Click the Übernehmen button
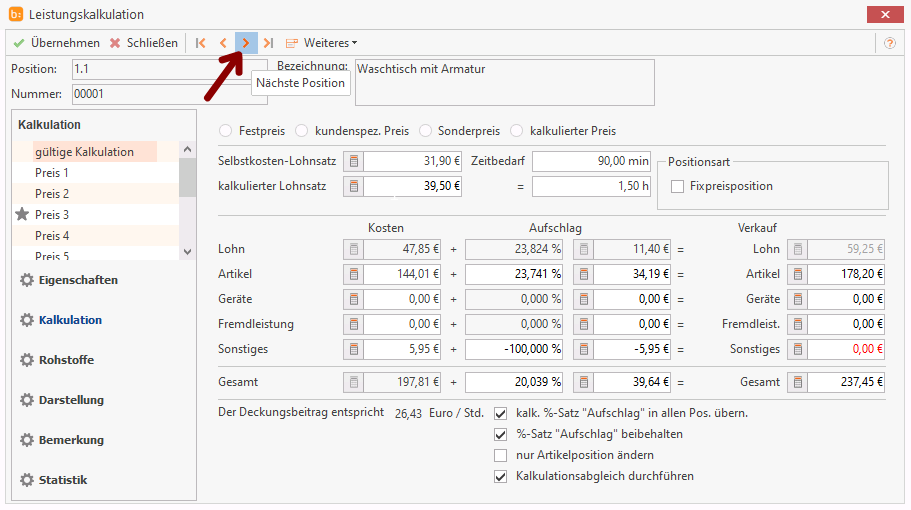Viewport: 911px width, 510px height. (57, 43)
